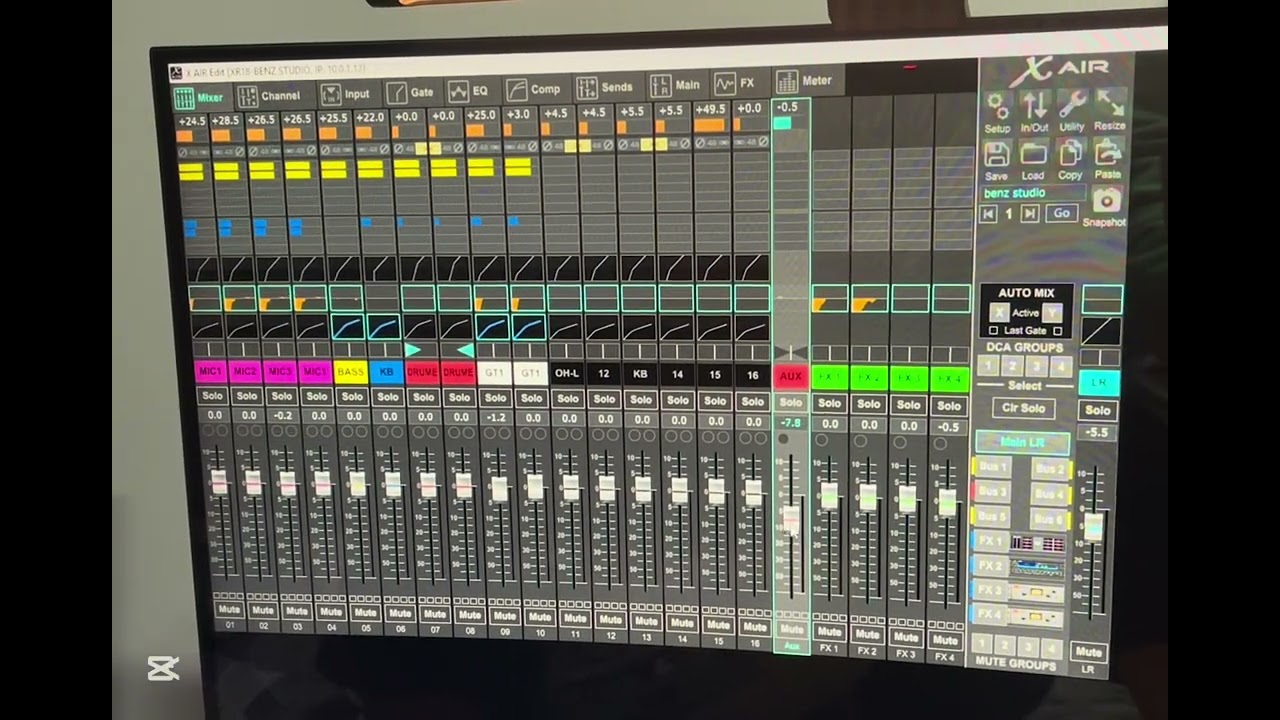
Task: Select the cyan LR main channel label
Action: (x=1099, y=383)
